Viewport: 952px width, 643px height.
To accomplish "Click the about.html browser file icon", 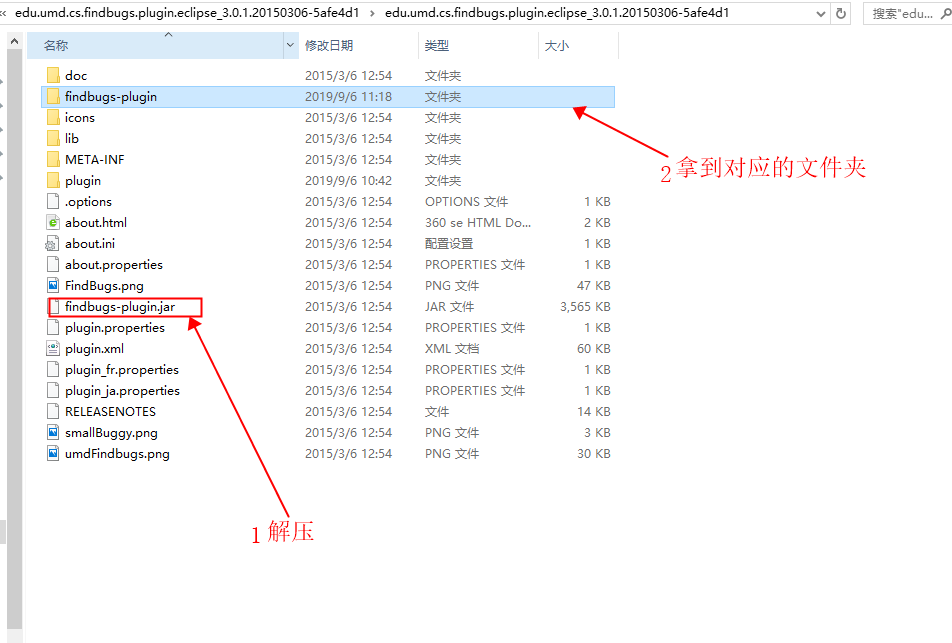I will coord(53,222).
